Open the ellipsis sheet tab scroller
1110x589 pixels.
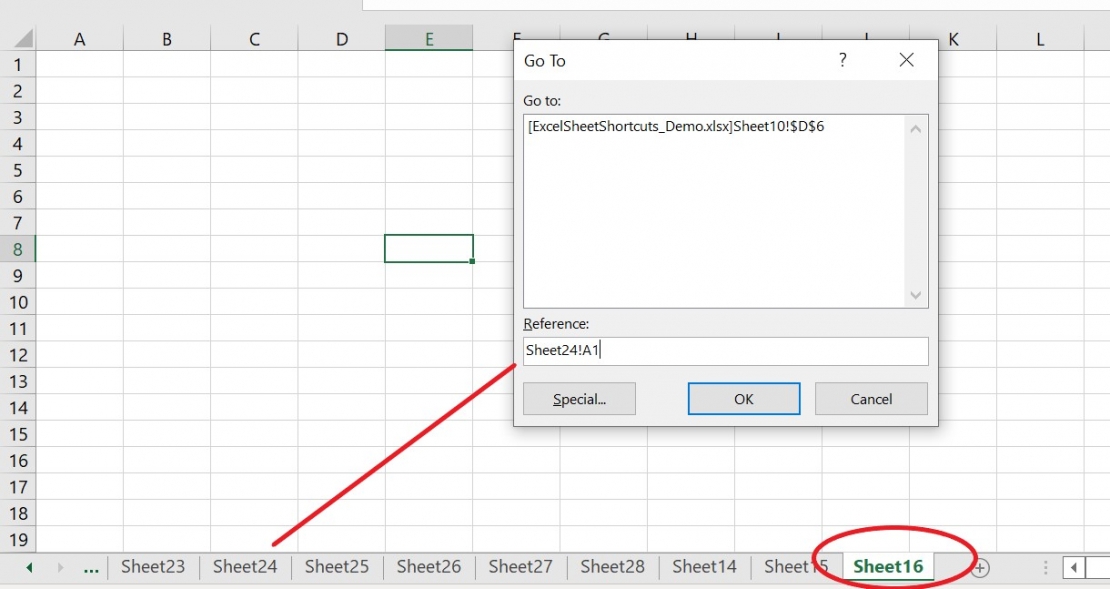tap(90, 567)
